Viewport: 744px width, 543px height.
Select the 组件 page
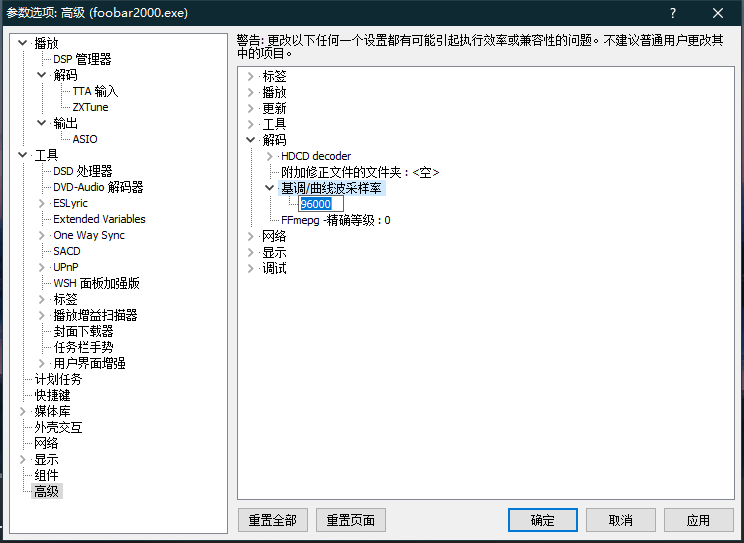[46, 475]
